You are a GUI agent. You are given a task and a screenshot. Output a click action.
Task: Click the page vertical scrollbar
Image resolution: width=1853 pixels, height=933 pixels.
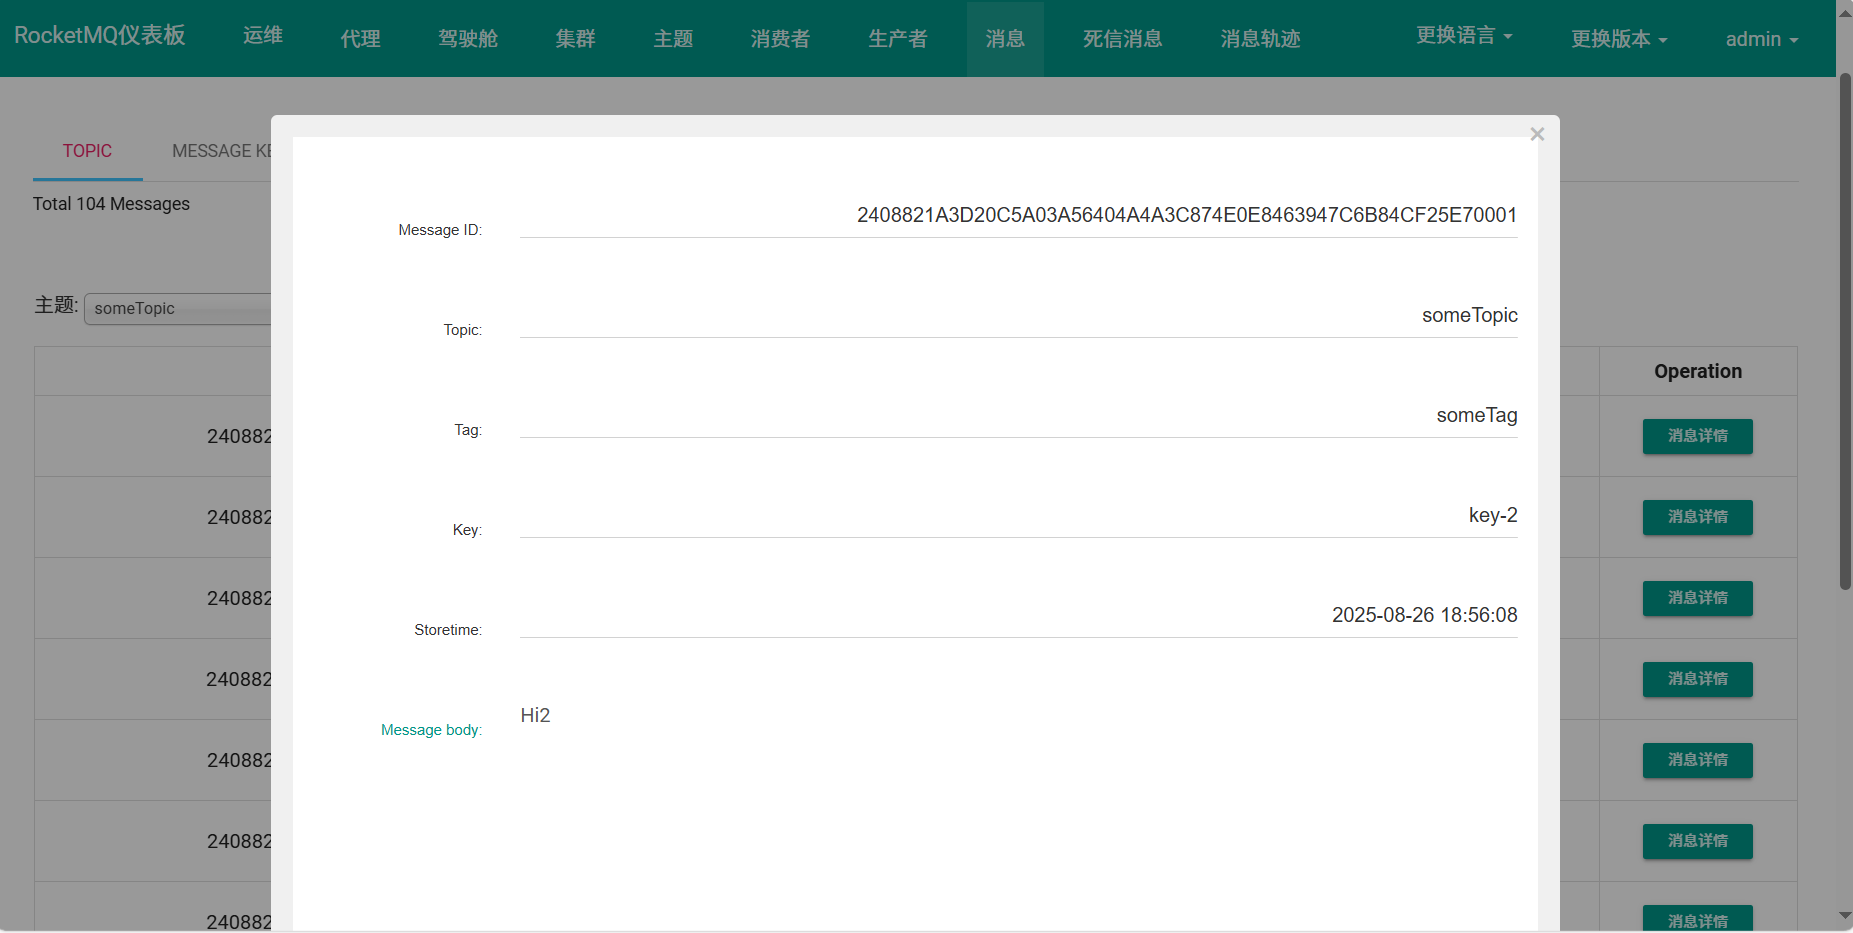(1845, 330)
